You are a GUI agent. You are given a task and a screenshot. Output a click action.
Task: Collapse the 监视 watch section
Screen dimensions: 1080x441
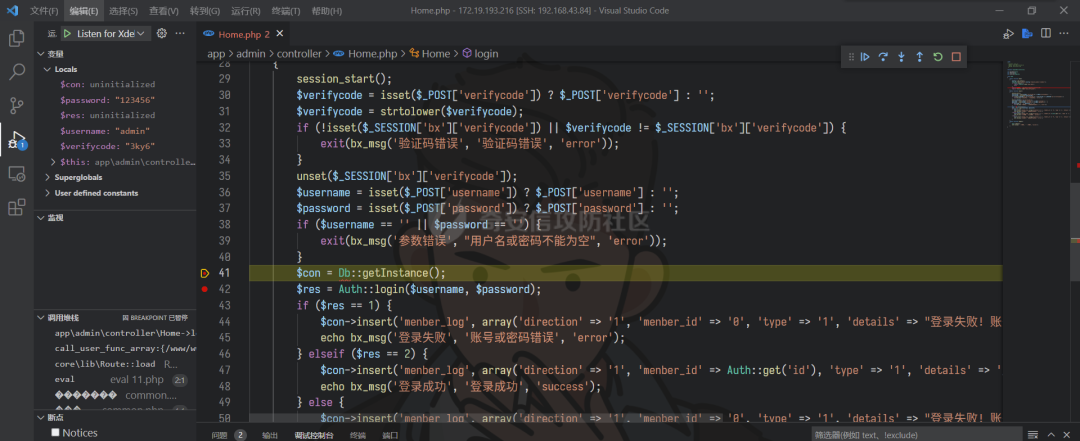tap(41, 218)
